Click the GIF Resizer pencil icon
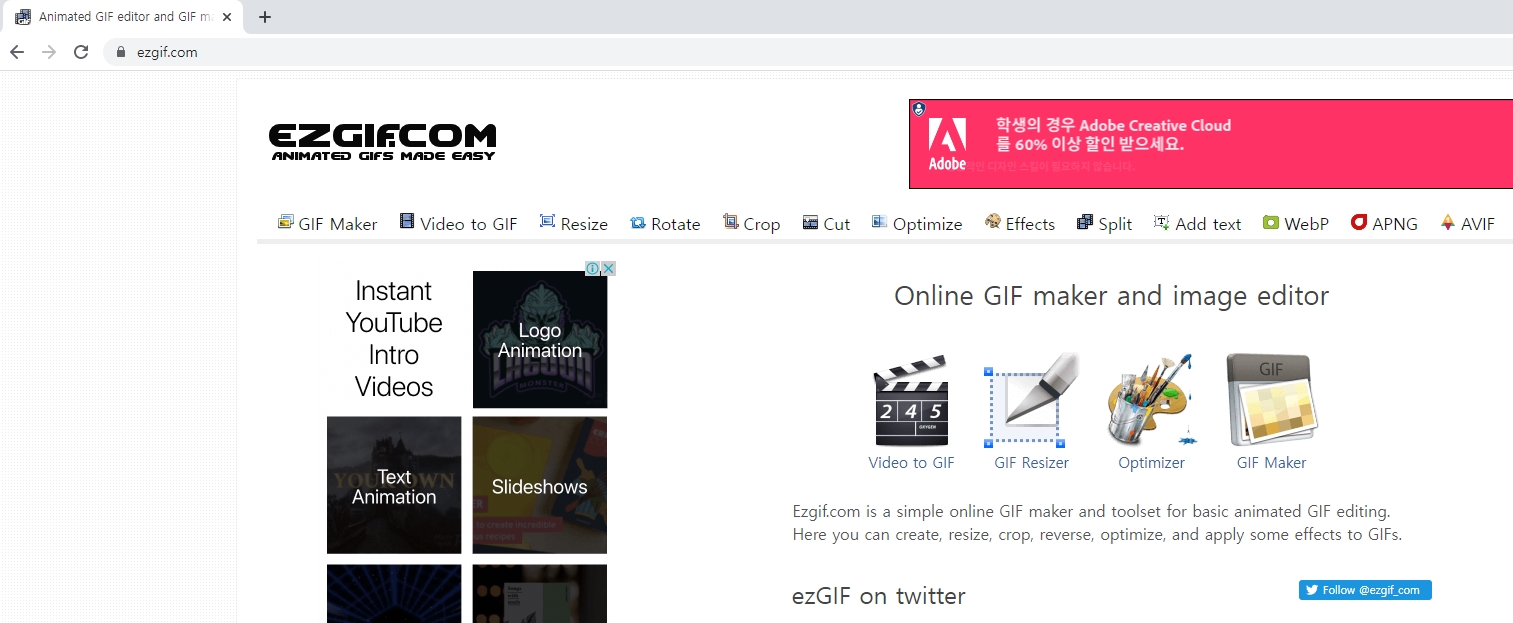The image size is (1513, 623). (x=1031, y=400)
